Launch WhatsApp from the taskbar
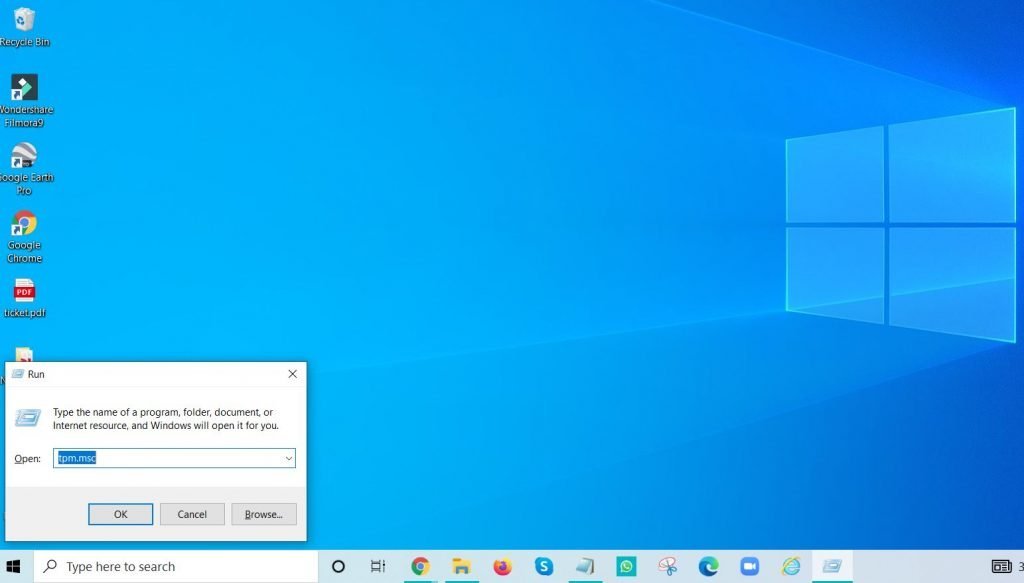The image size is (1024, 583). click(x=627, y=566)
